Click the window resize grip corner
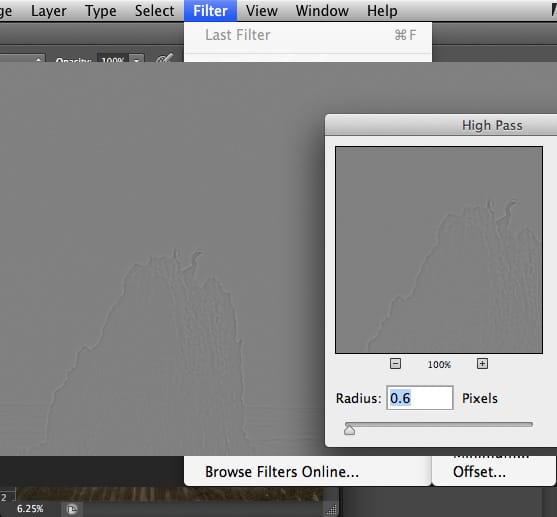 332,510
